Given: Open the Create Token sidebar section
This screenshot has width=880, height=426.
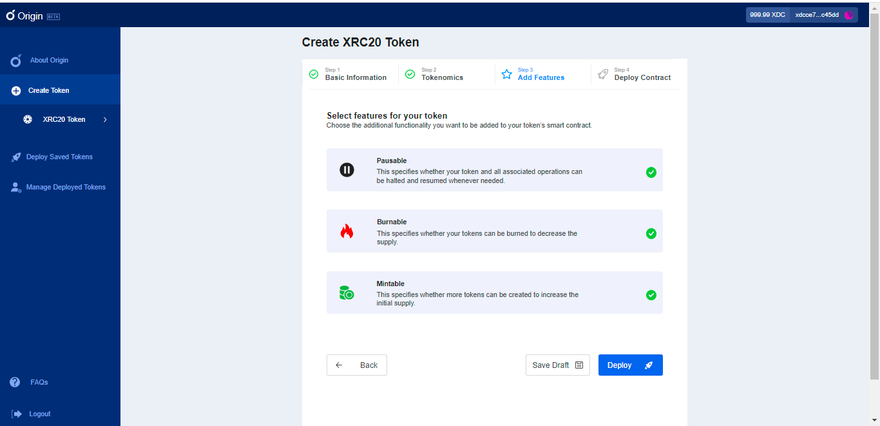Looking at the screenshot, I should click(x=48, y=90).
